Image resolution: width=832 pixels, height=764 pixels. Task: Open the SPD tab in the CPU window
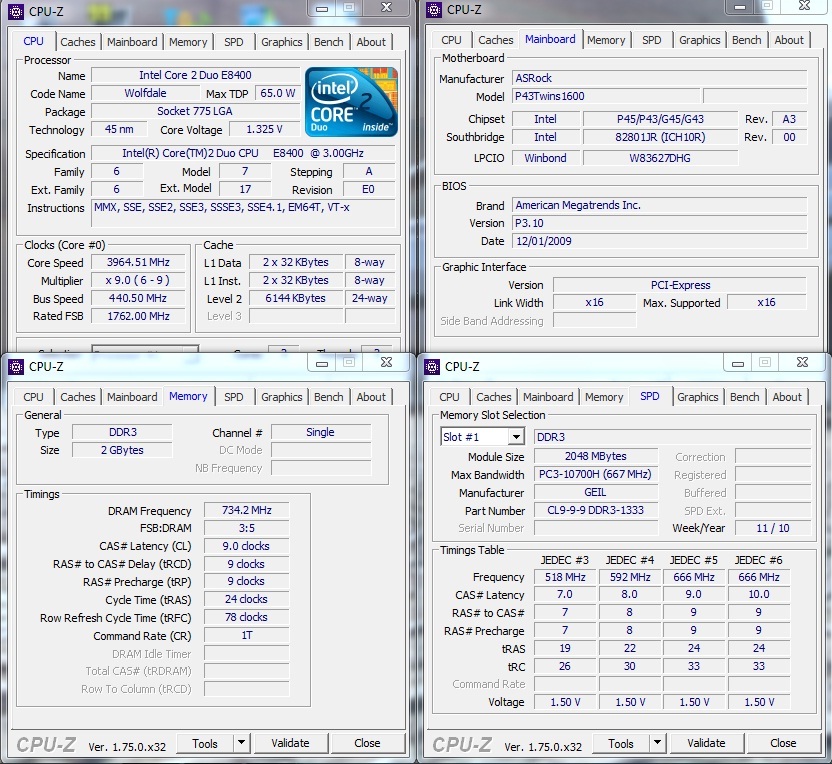pos(233,42)
